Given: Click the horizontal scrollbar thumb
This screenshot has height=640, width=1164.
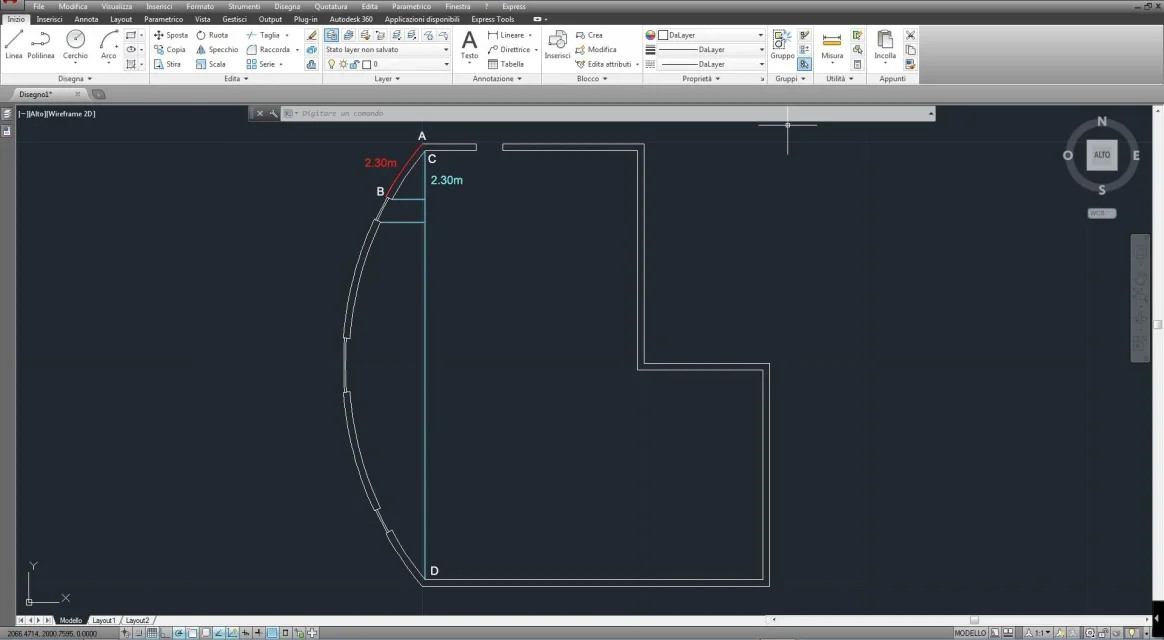Looking at the screenshot, I should click(x=974, y=620).
